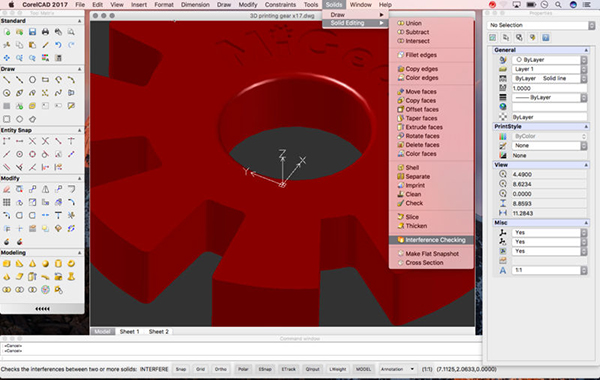
Task: Click the Save icon in Standard toolbar
Action: click(x=32, y=32)
